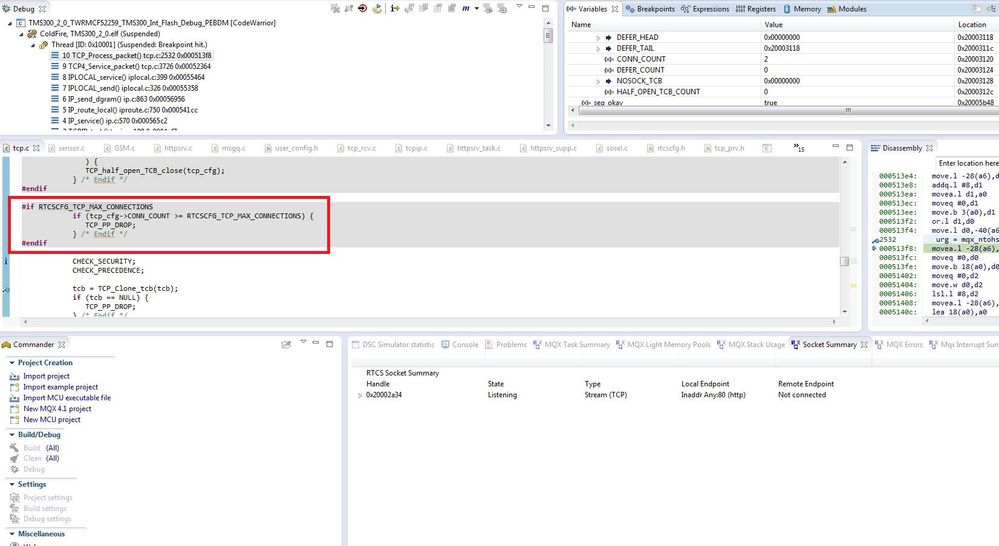The width and height of the screenshot is (999, 546).
Task: Expand the NOSOCK_TCB variable
Action: [x=598, y=81]
